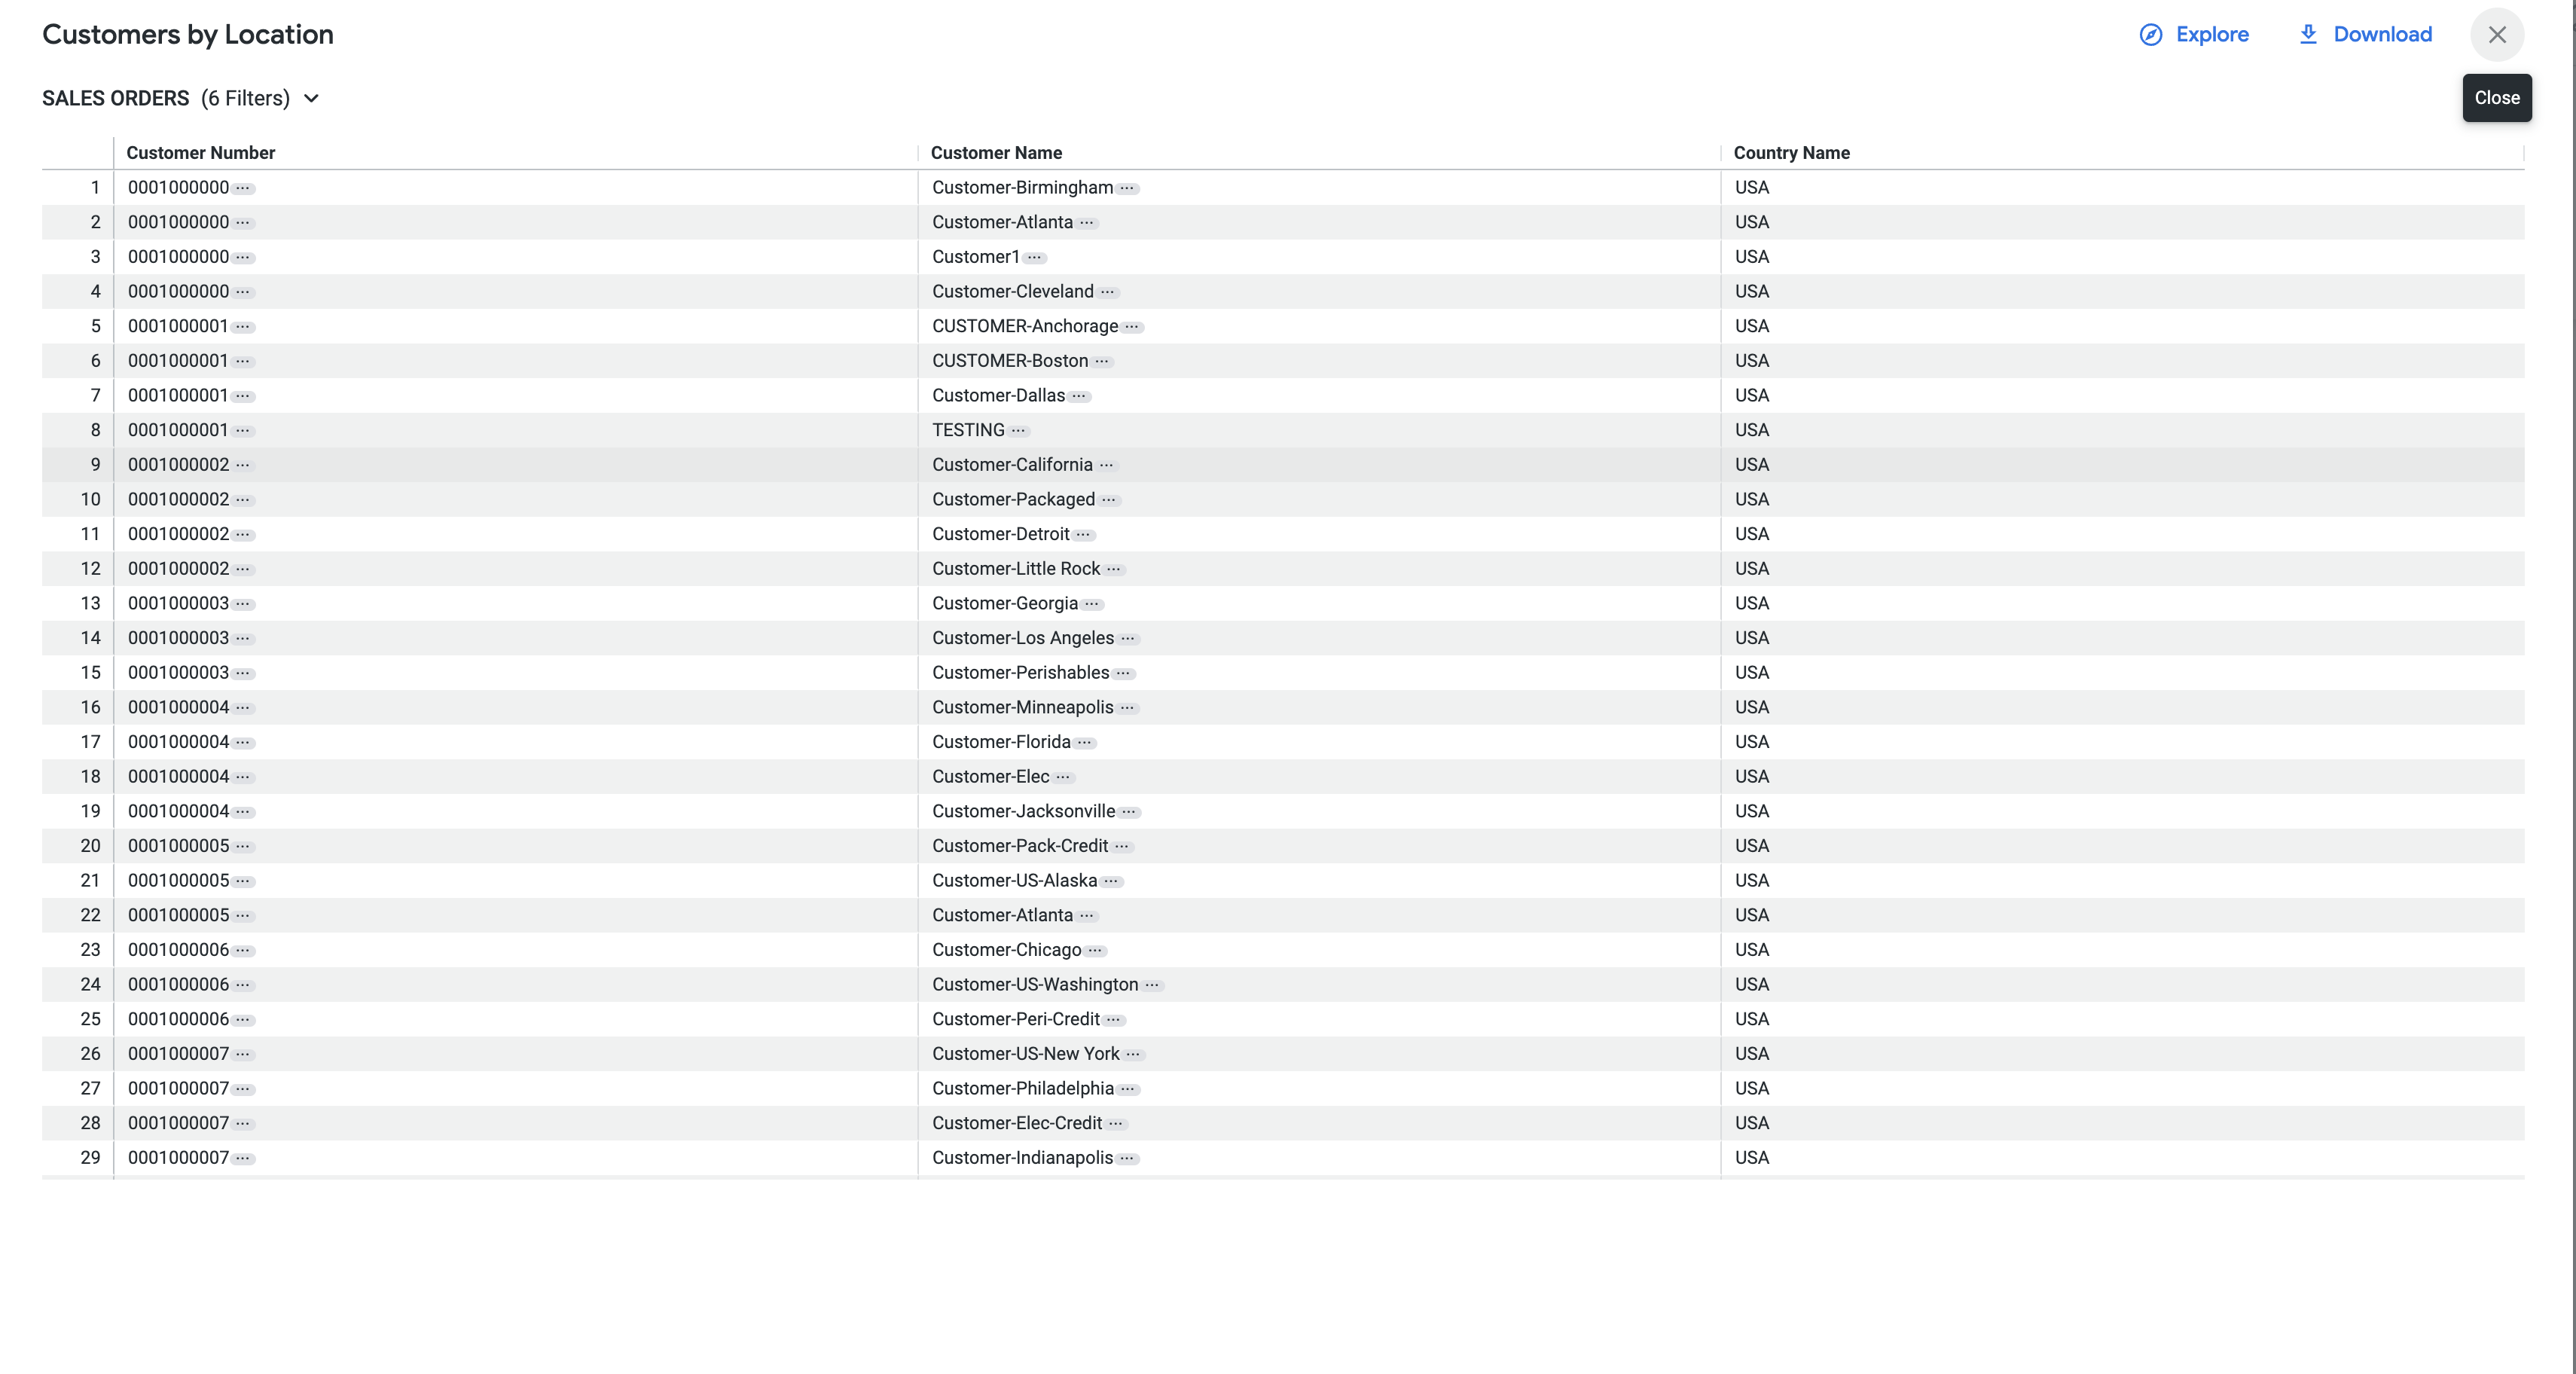Open ellipsis menu next to Customer-US-New York

click(x=1133, y=1054)
